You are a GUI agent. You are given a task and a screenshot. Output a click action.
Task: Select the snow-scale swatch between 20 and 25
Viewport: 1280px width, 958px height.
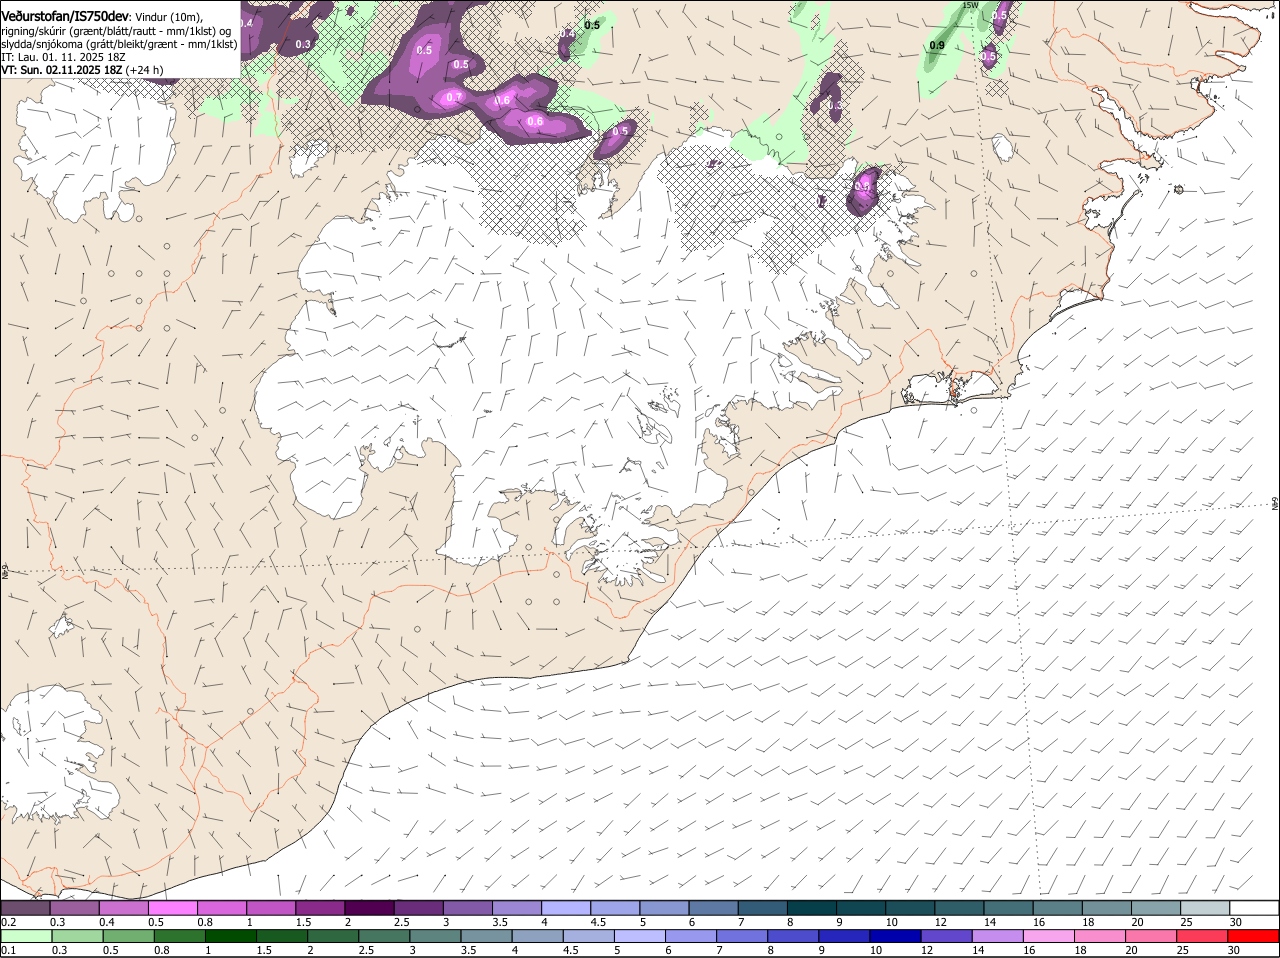1153,908
